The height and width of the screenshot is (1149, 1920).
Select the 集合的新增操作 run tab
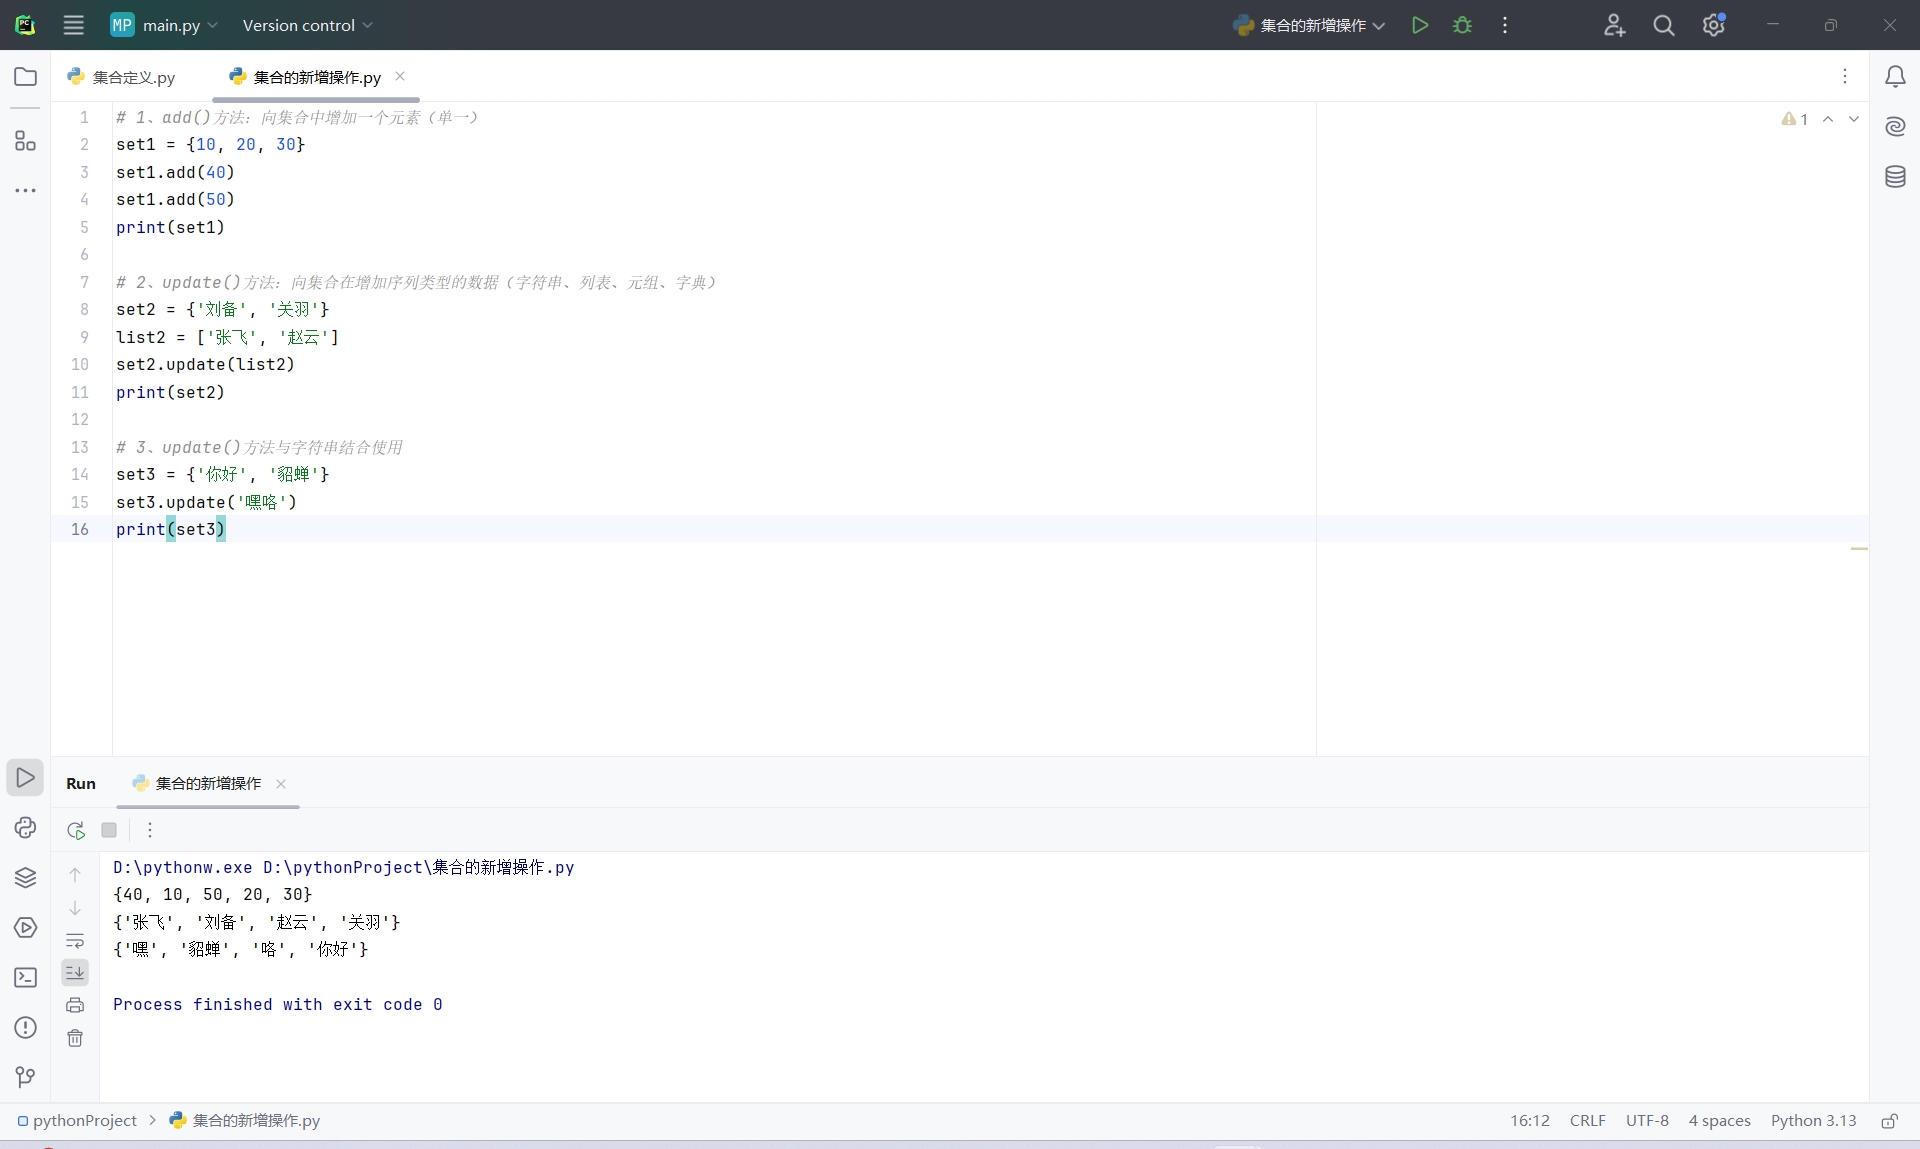coord(207,783)
